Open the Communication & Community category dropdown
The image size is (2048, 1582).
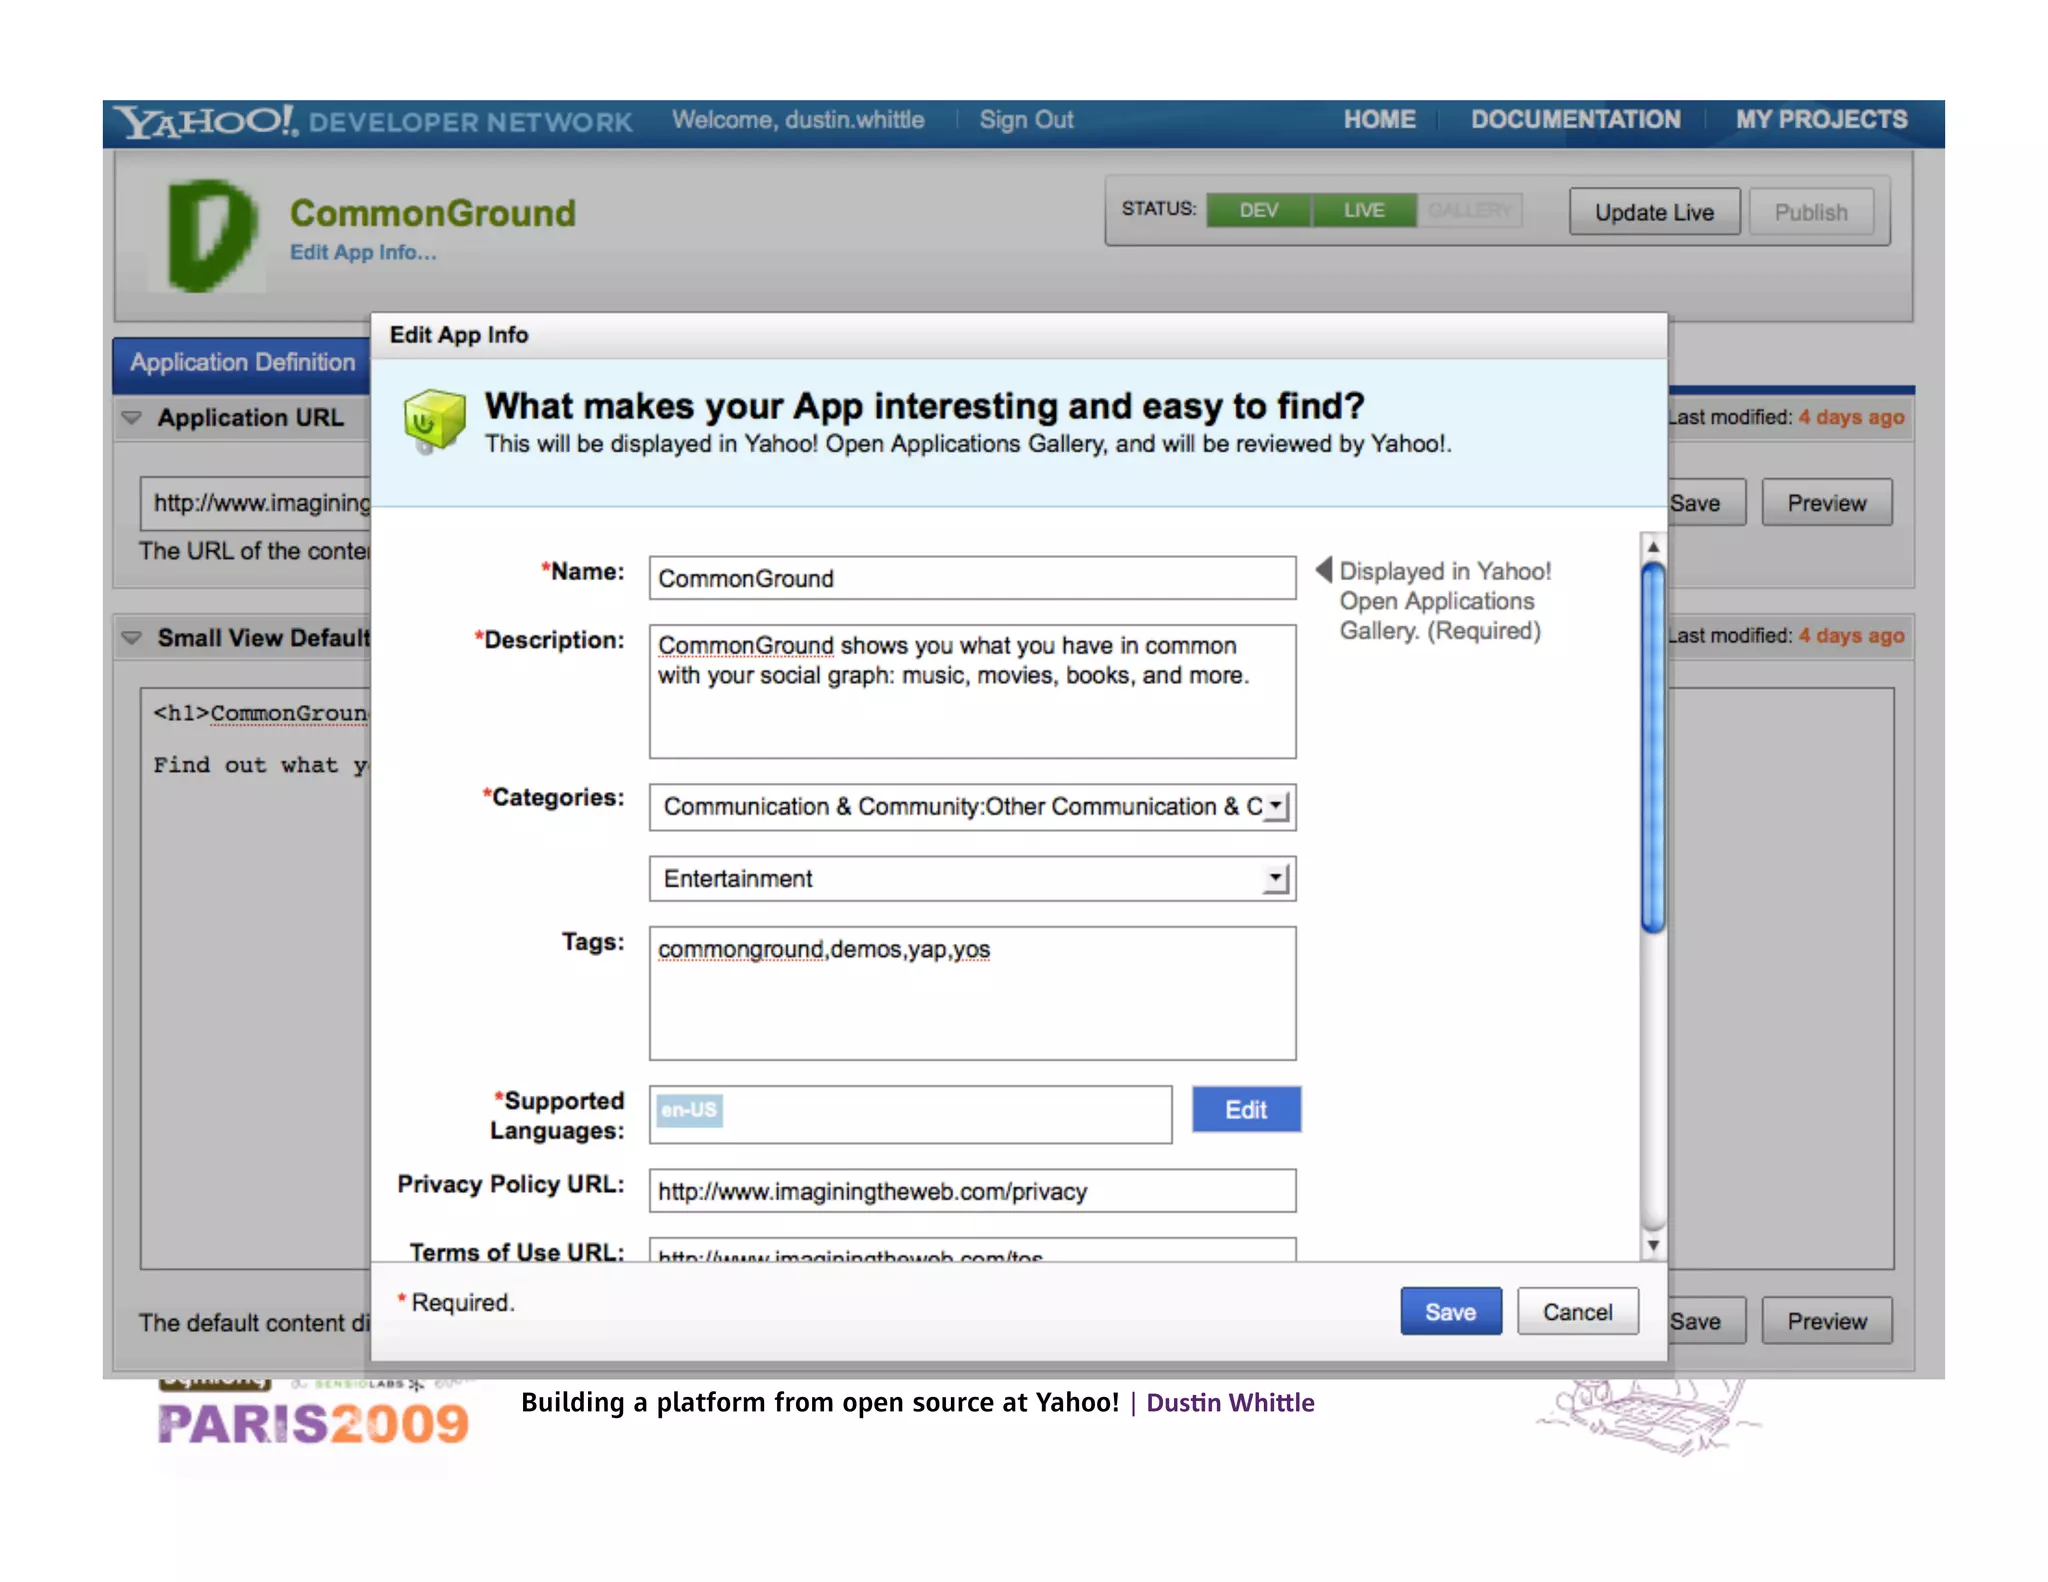pyautogui.click(x=972, y=807)
